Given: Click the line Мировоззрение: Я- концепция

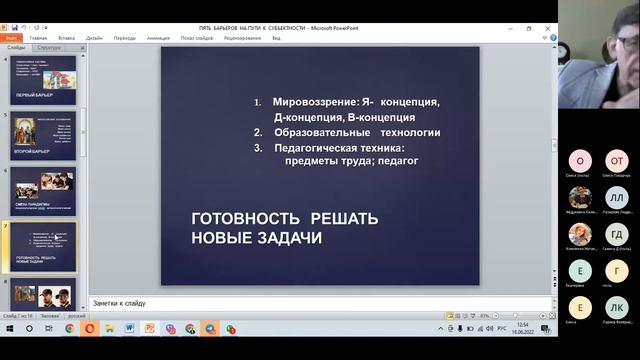Looking at the screenshot, I should [356, 102].
